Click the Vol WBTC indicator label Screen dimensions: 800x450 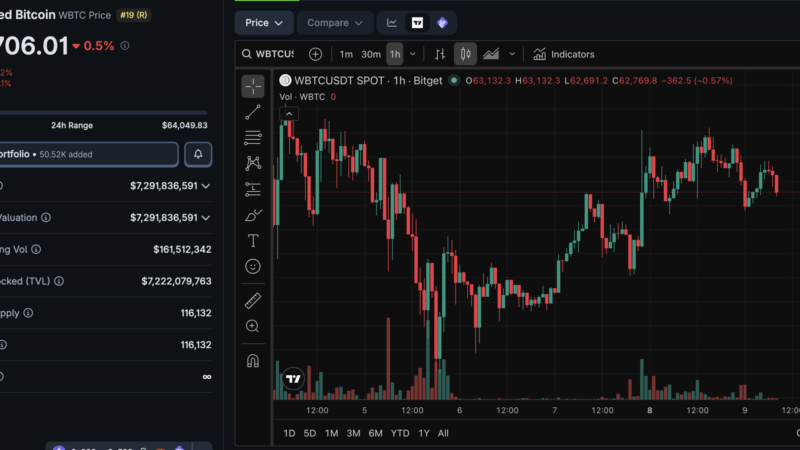[302, 97]
